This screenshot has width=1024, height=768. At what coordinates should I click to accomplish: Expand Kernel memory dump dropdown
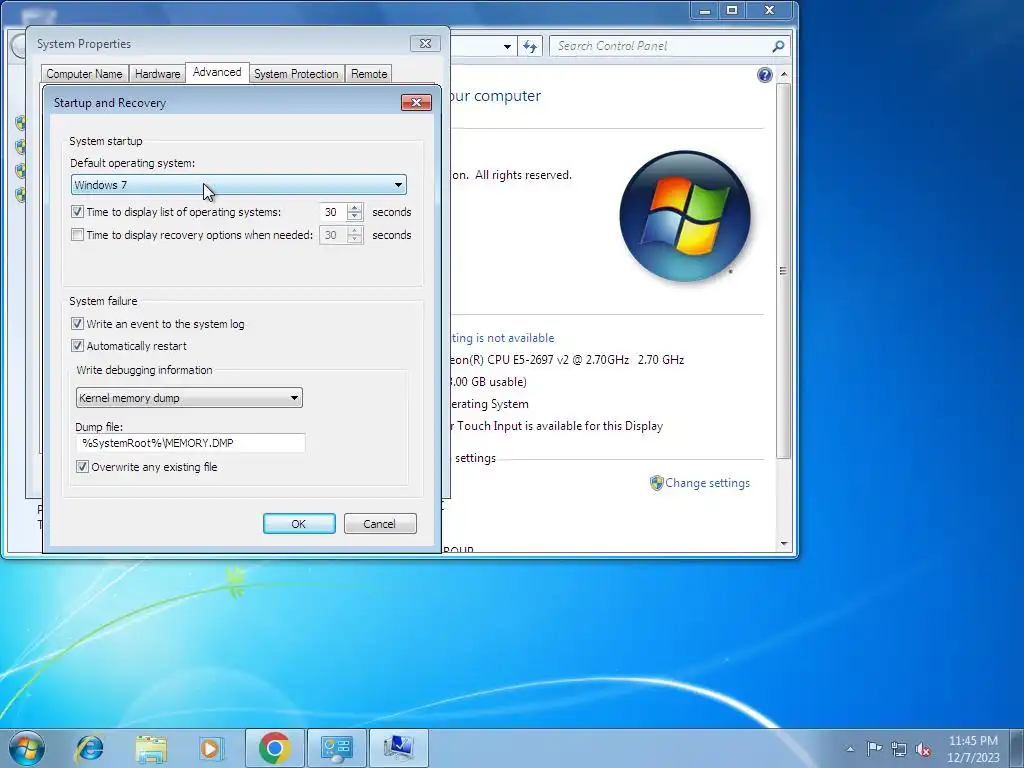coord(189,398)
